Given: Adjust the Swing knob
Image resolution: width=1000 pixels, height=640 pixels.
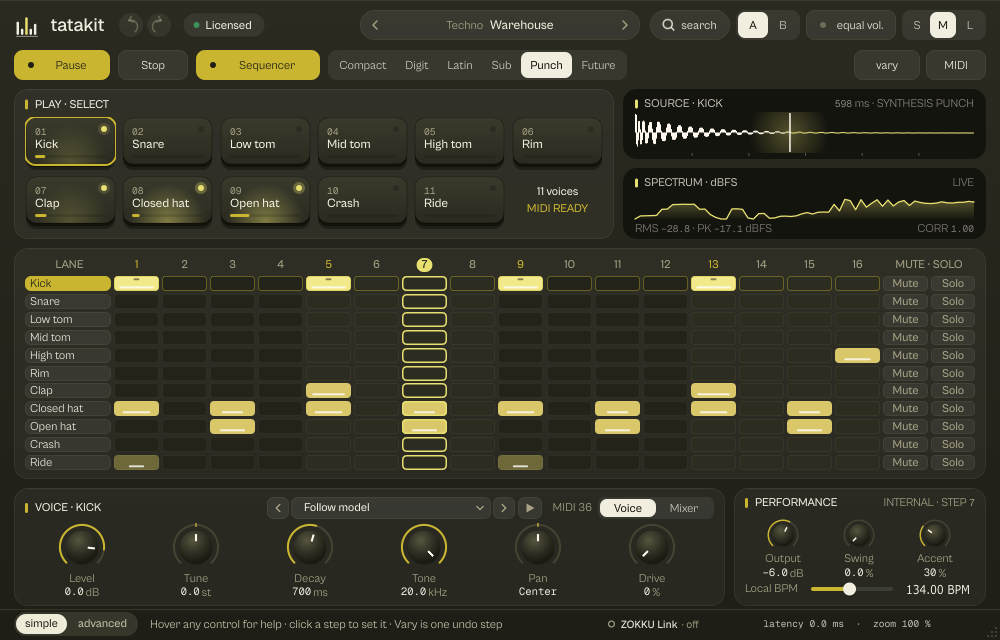Looking at the screenshot, I should click(858, 534).
